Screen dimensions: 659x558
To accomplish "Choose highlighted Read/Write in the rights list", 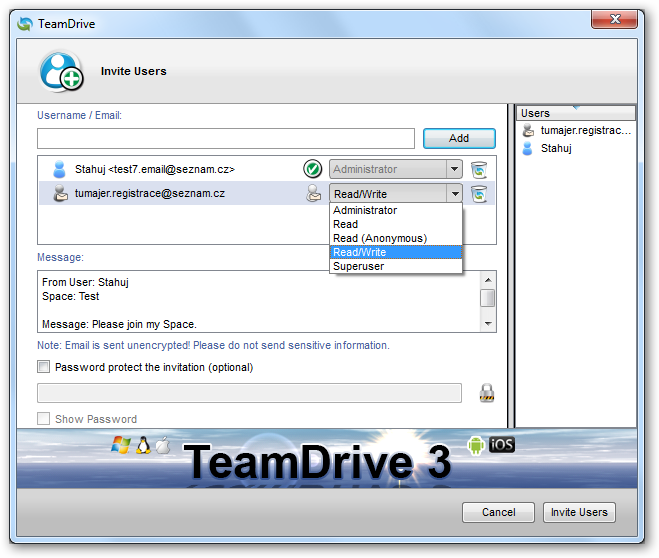I will coord(395,252).
